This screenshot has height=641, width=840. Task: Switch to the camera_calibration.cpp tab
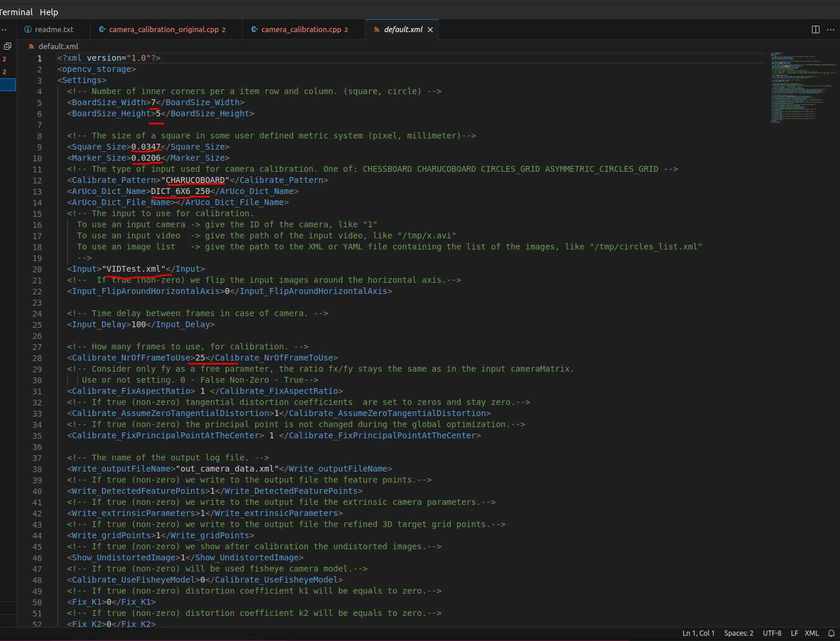[300, 29]
